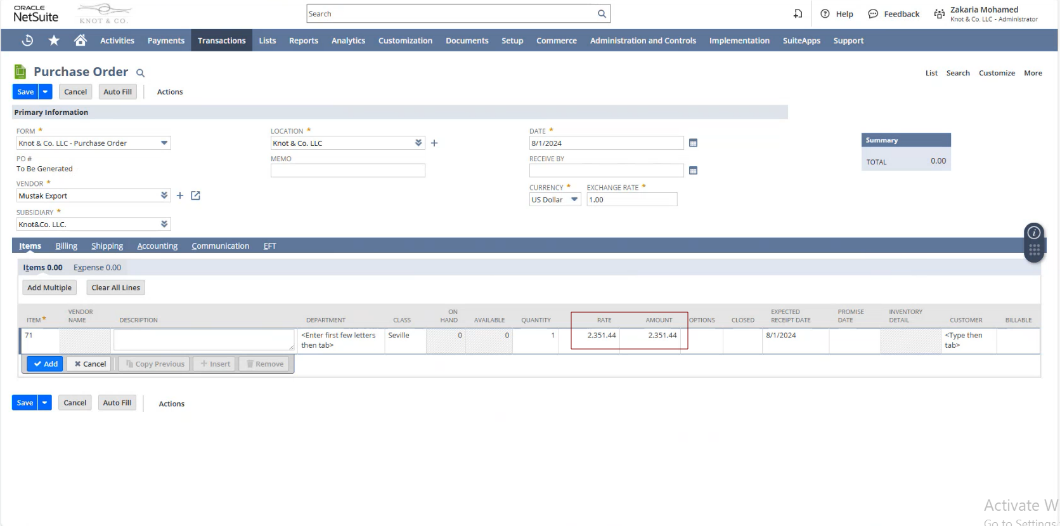Screen dimensions: 1060x526
Task: Click into the Memo input field
Action: [x=347, y=171]
